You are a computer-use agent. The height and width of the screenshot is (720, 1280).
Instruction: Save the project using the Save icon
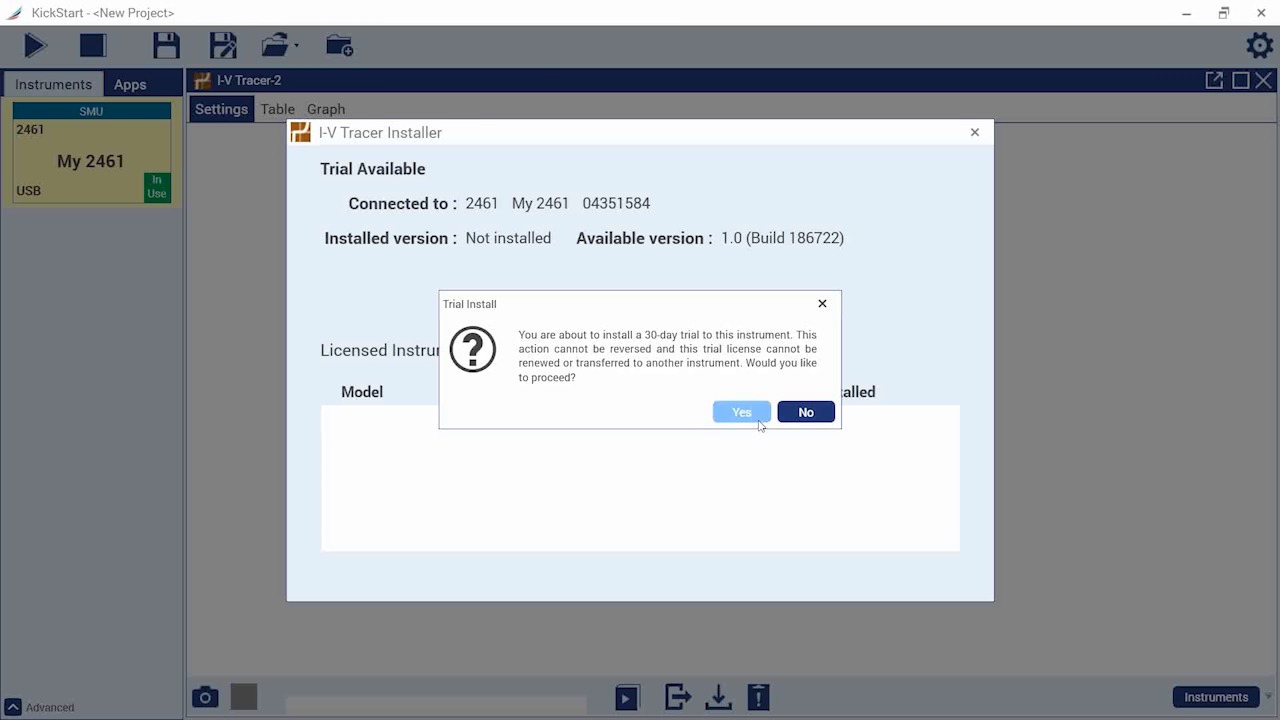166,45
